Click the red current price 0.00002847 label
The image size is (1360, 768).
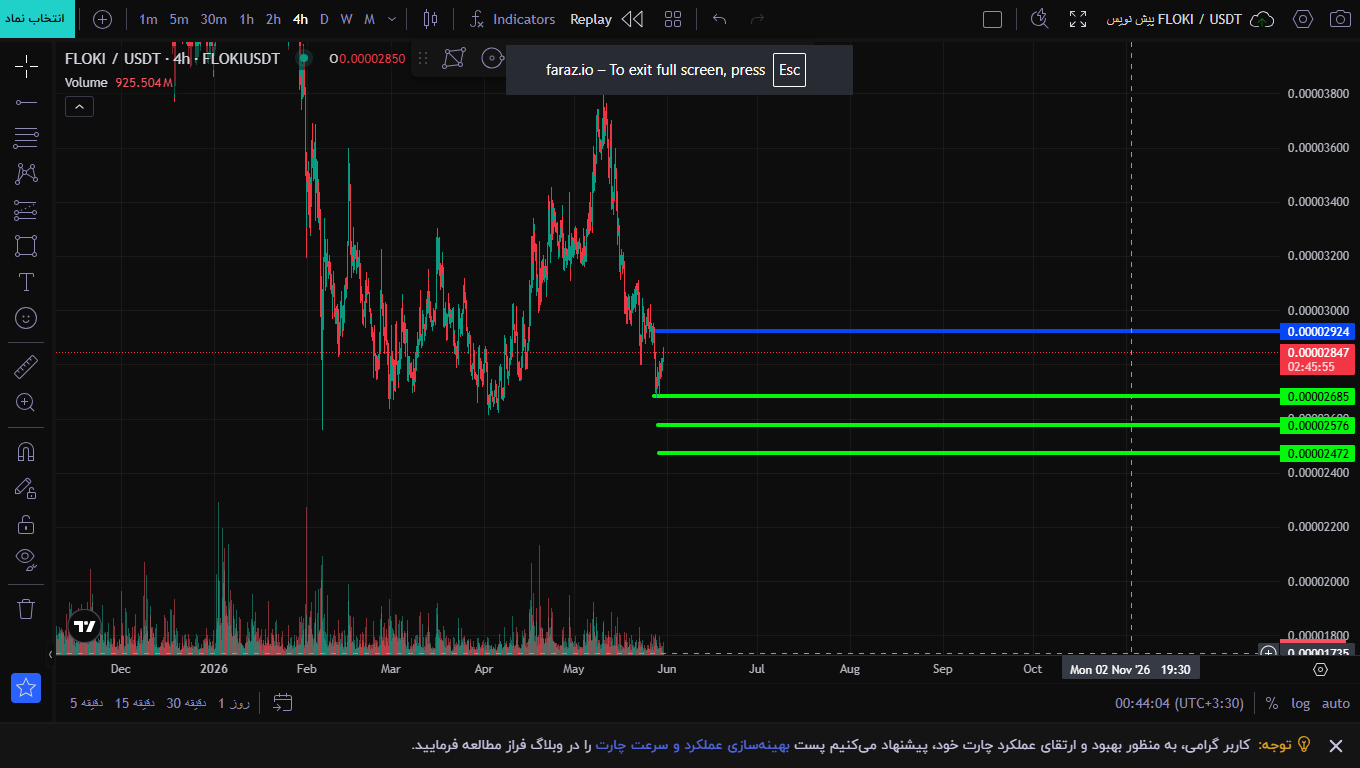1317,359
